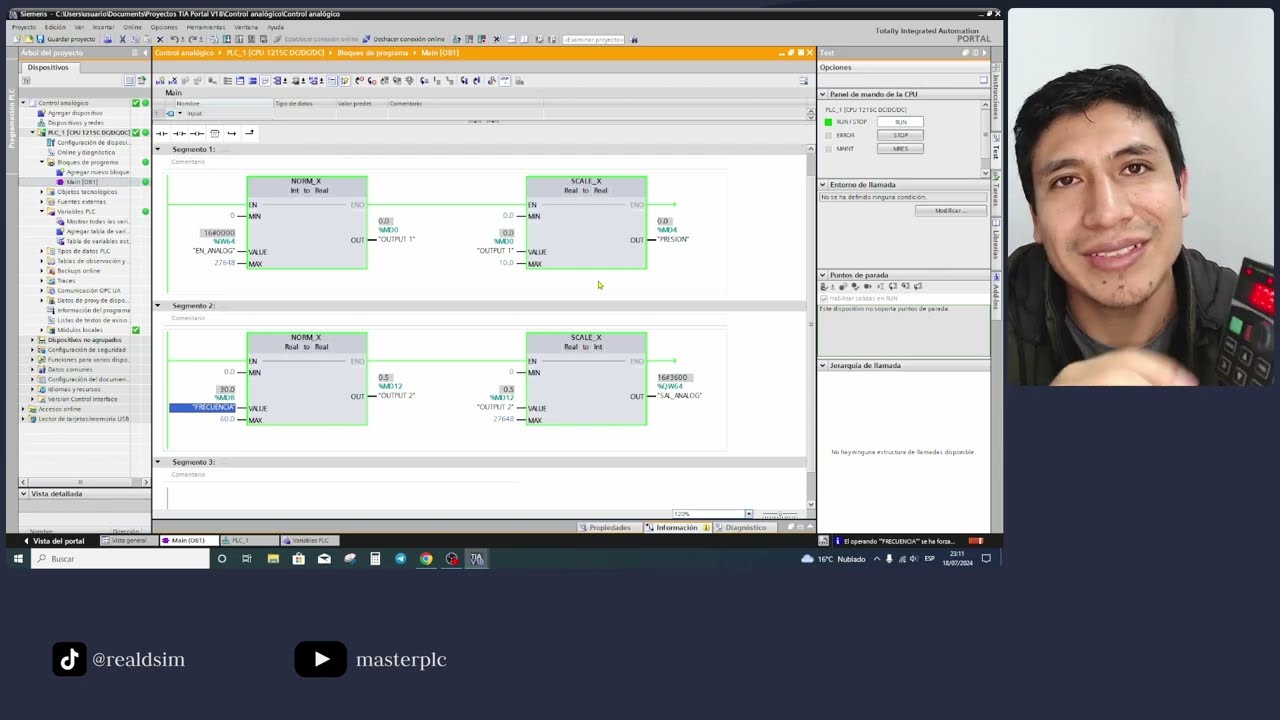Click the "SAL_ANALOG" output operand

[x=680, y=395]
